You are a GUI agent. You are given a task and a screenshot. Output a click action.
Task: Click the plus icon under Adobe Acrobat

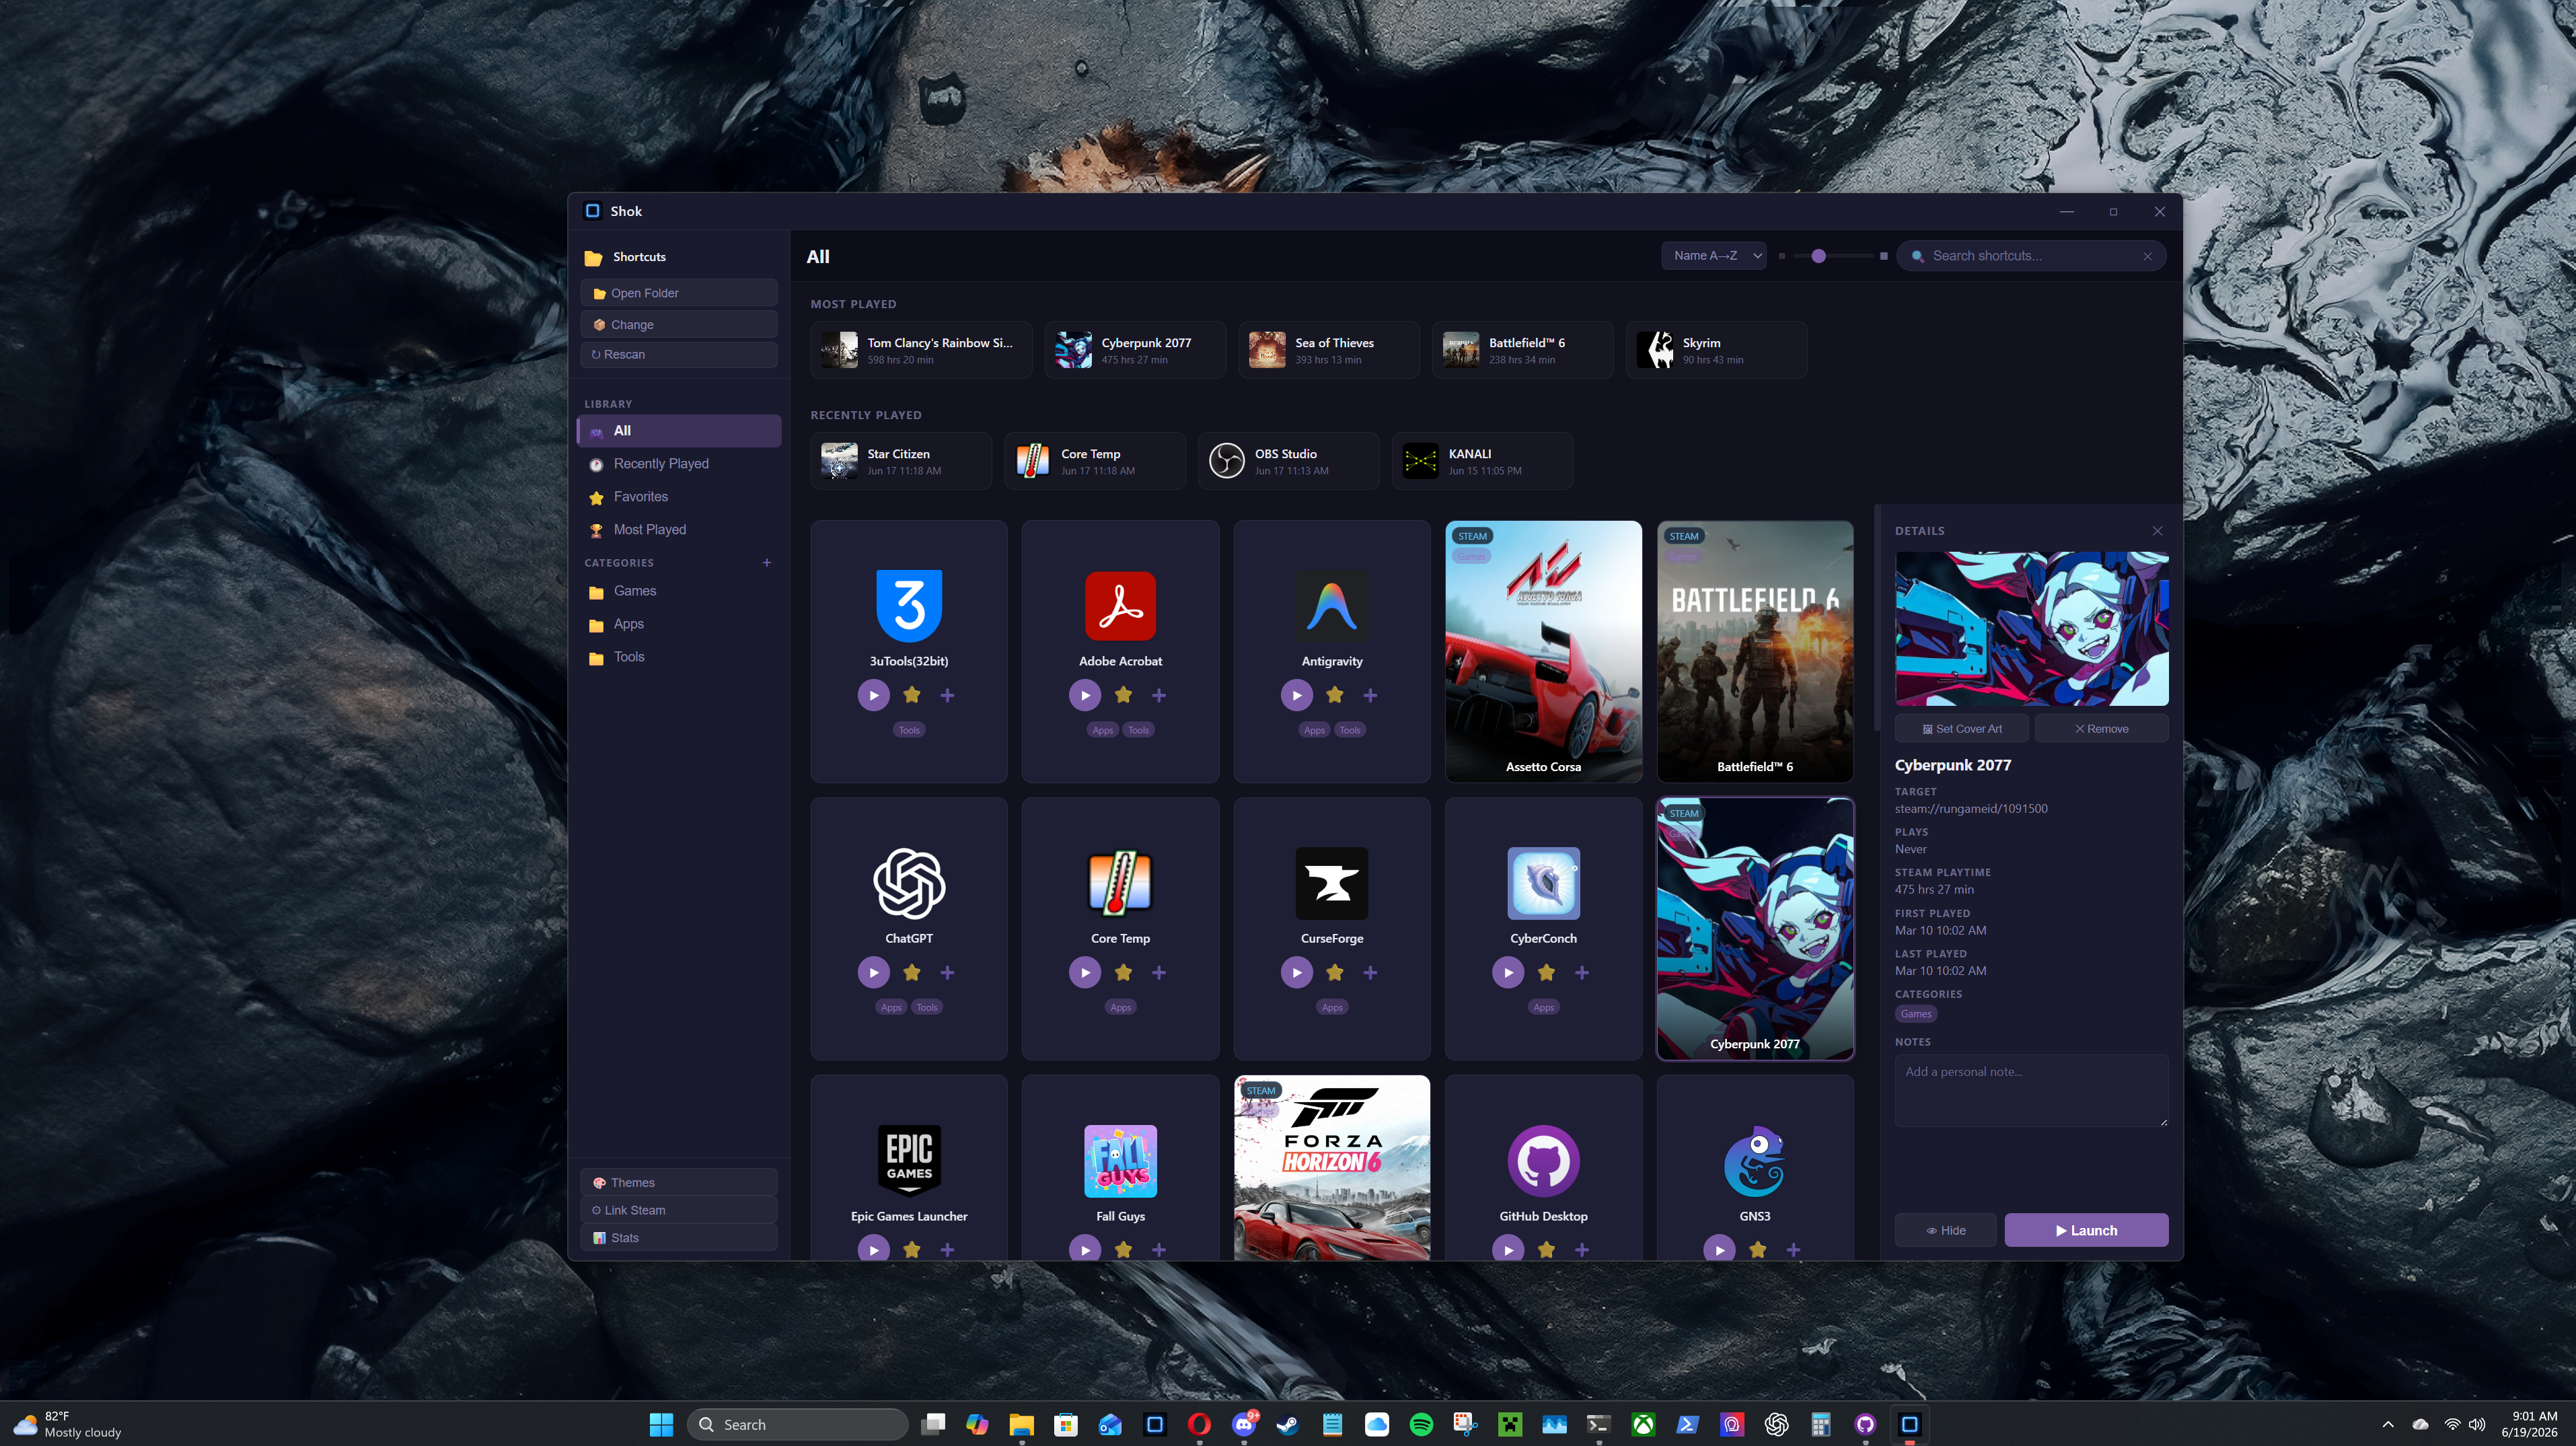click(x=1159, y=695)
